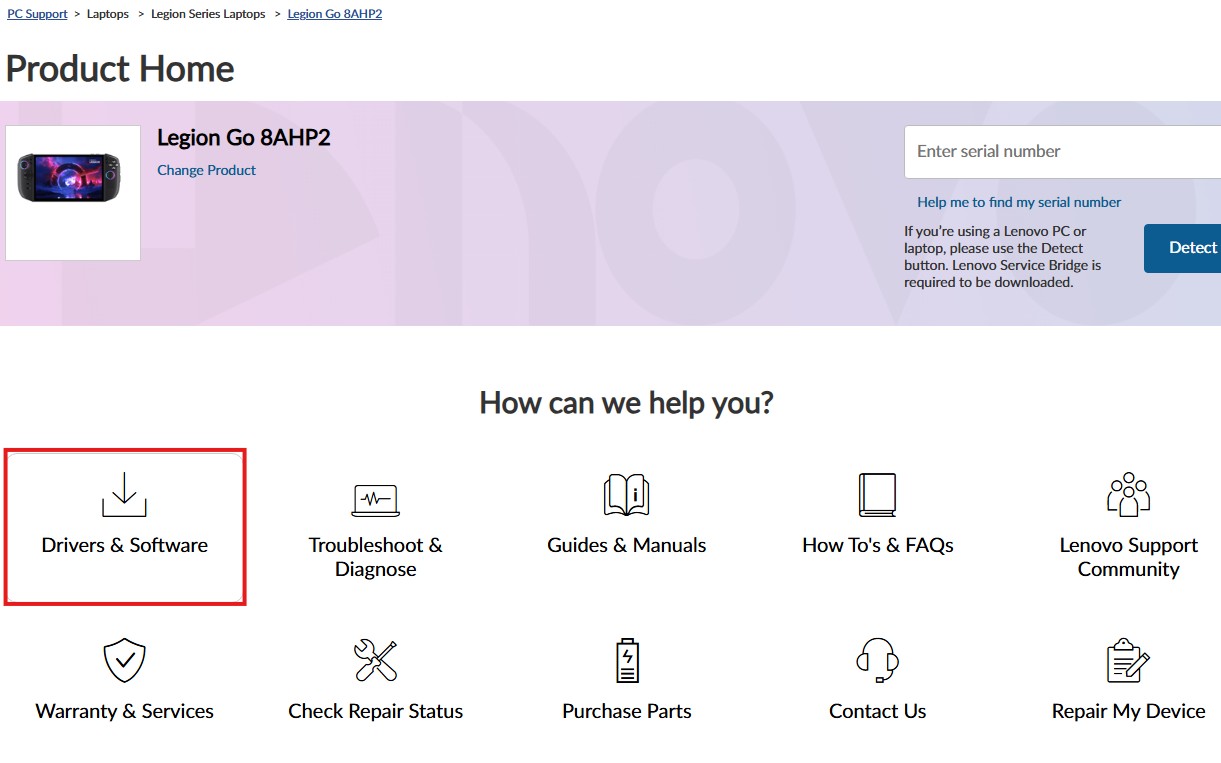Open Purchase Parts text link
The height and width of the screenshot is (763, 1221).
[x=627, y=711]
